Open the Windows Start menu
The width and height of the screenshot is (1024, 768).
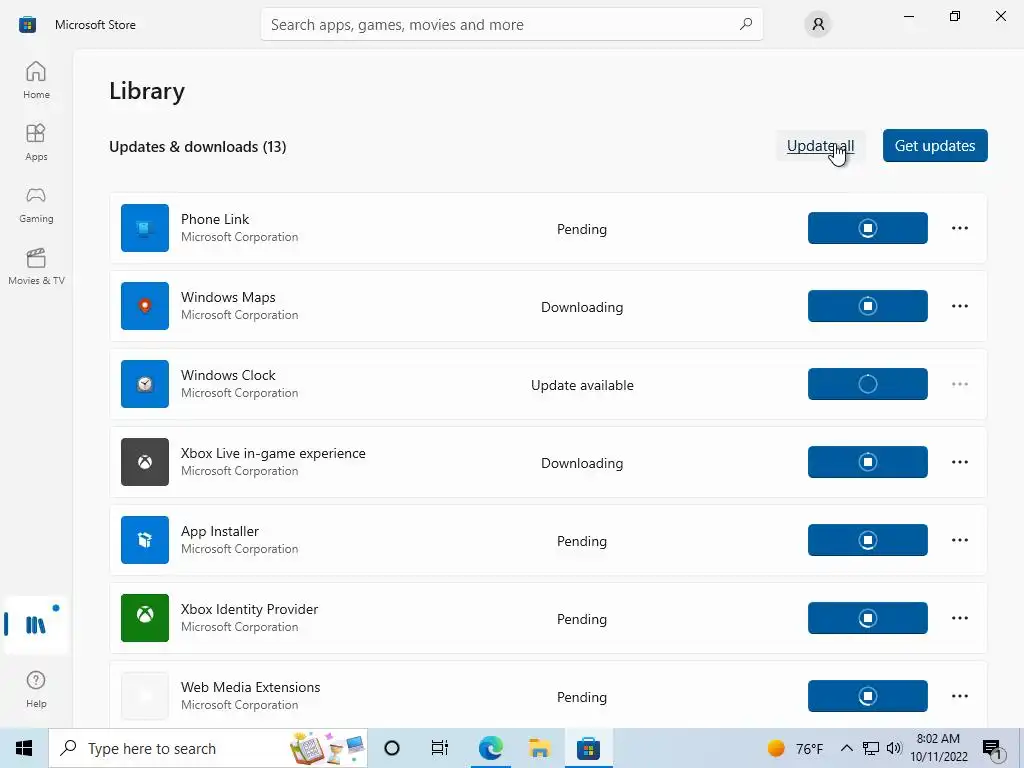(24, 748)
